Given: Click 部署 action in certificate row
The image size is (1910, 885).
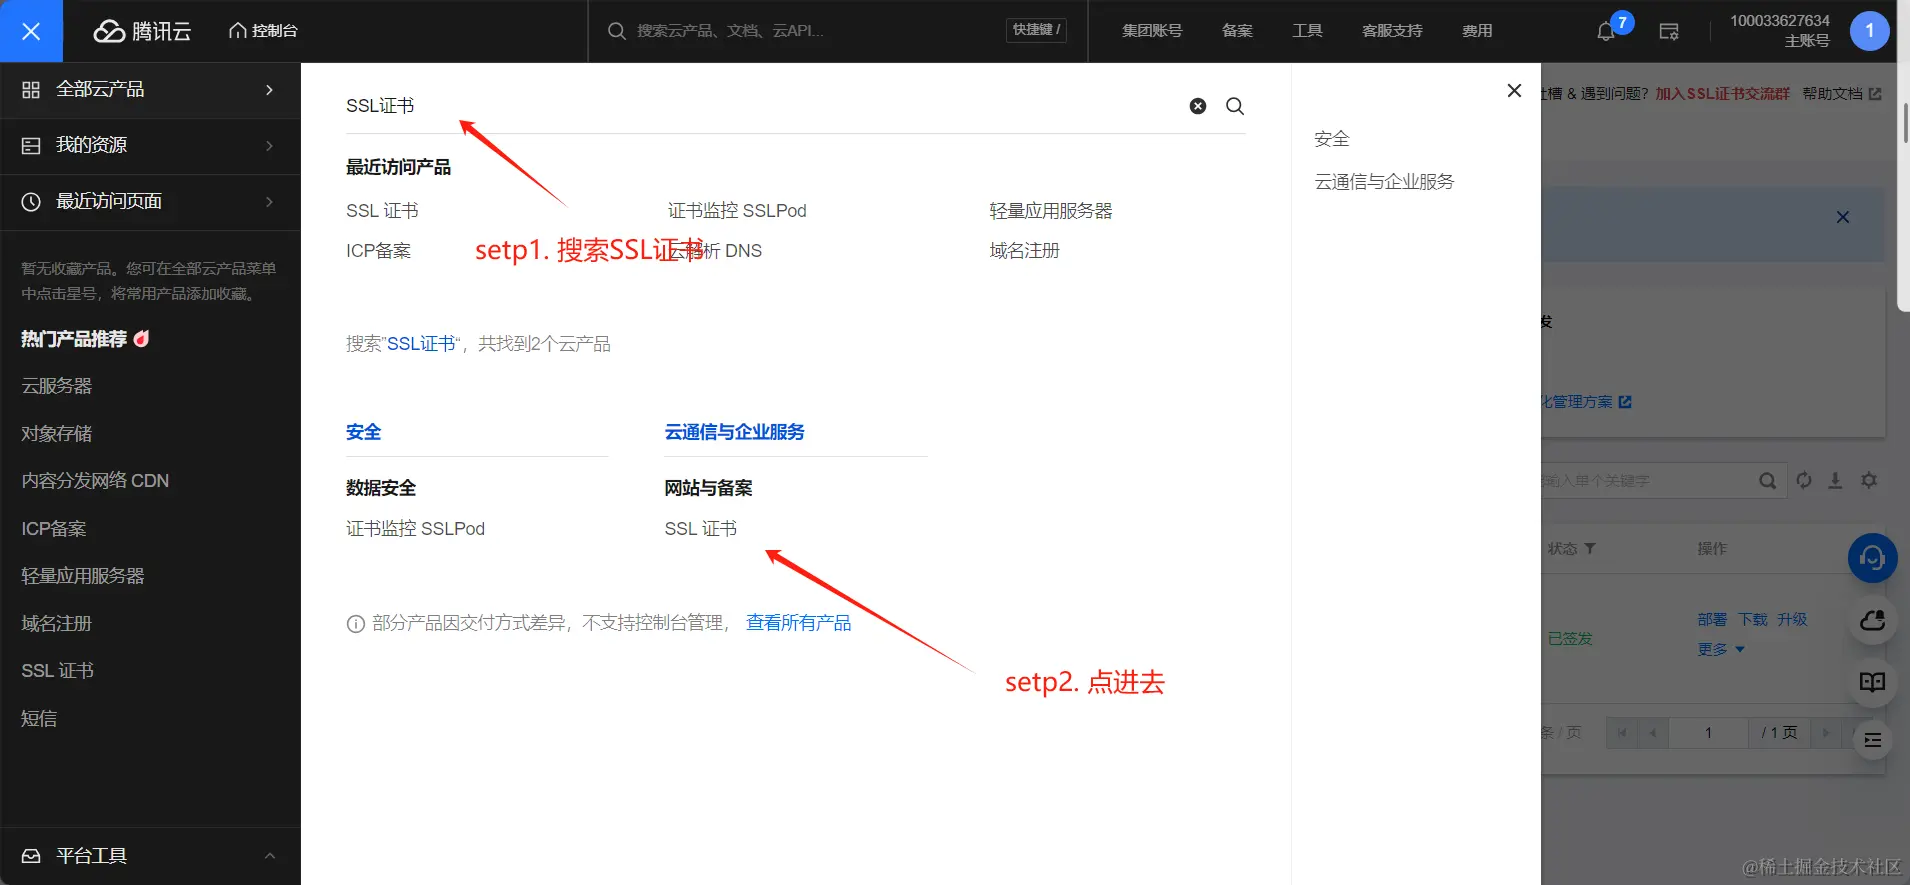Looking at the screenshot, I should point(1712,620).
